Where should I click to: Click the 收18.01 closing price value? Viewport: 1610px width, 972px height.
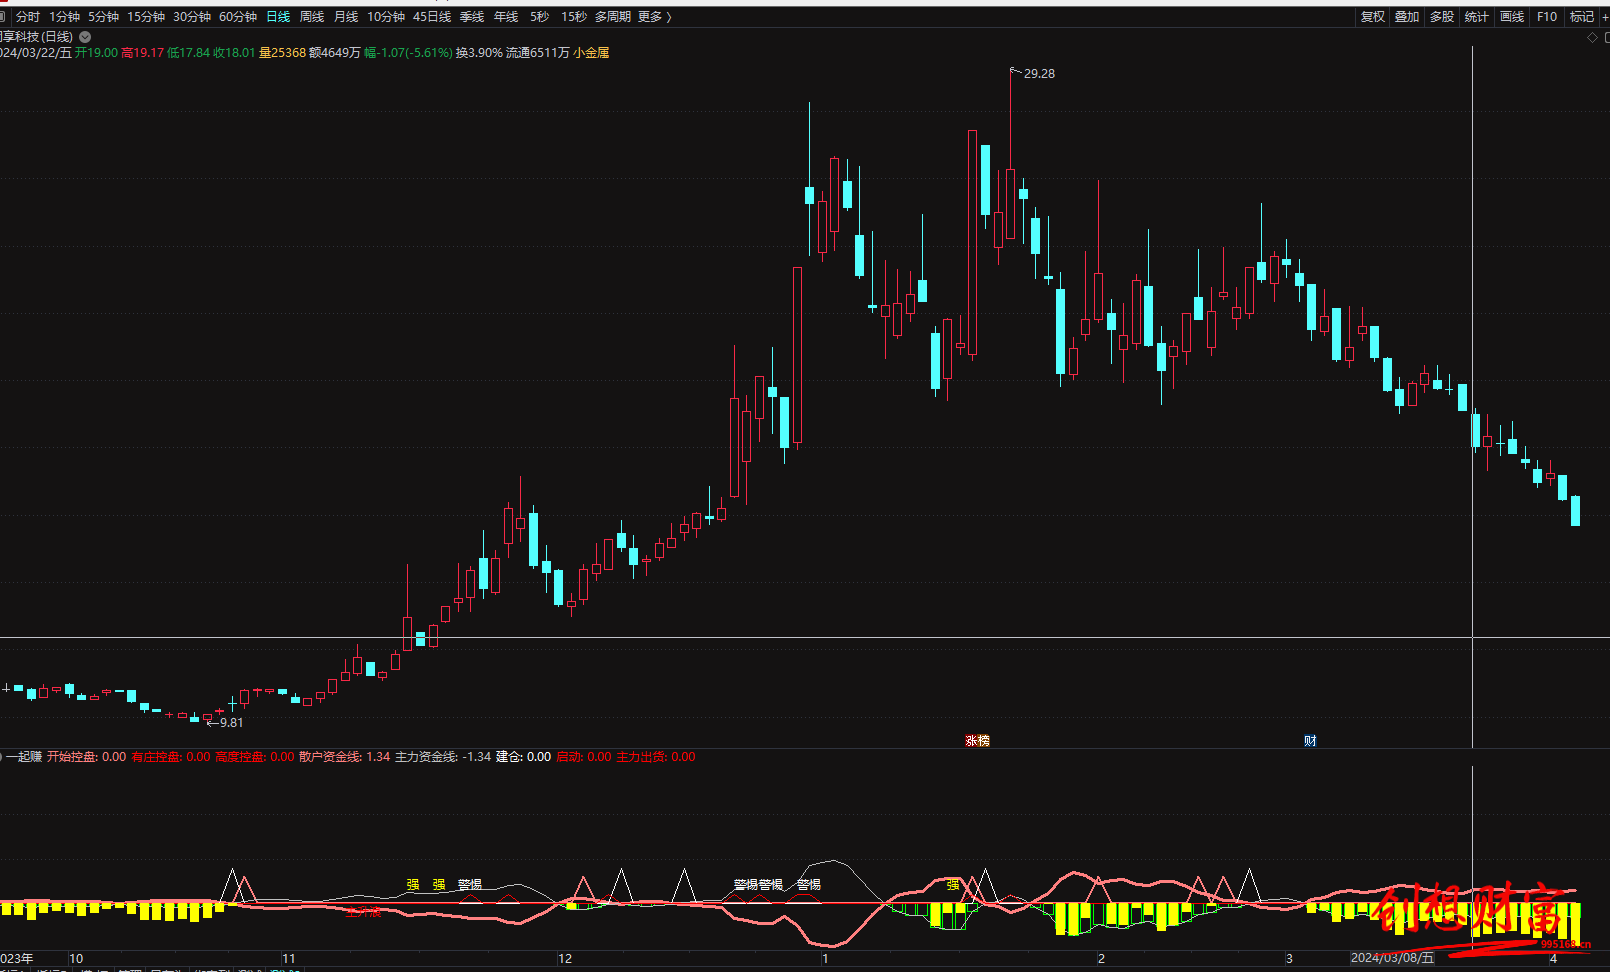pyautogui.click(x=234, y=53)
